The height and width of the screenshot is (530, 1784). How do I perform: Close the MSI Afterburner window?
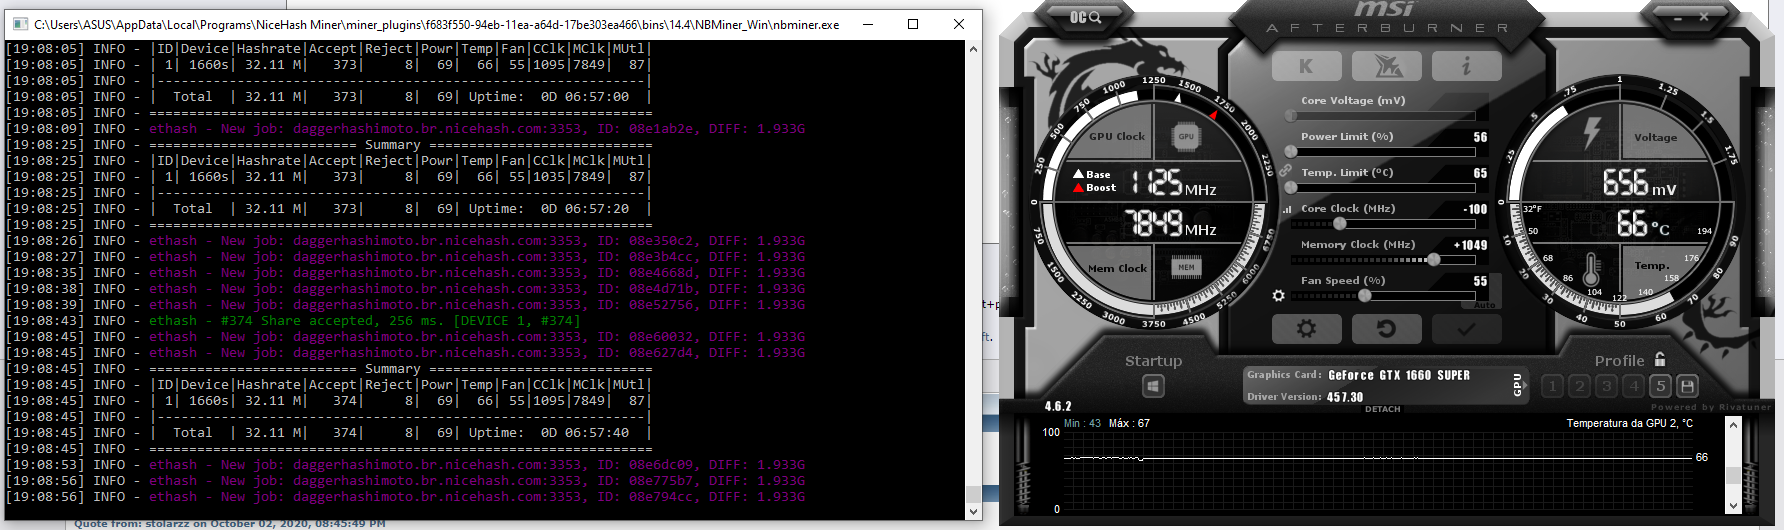tap(1705, 17)
